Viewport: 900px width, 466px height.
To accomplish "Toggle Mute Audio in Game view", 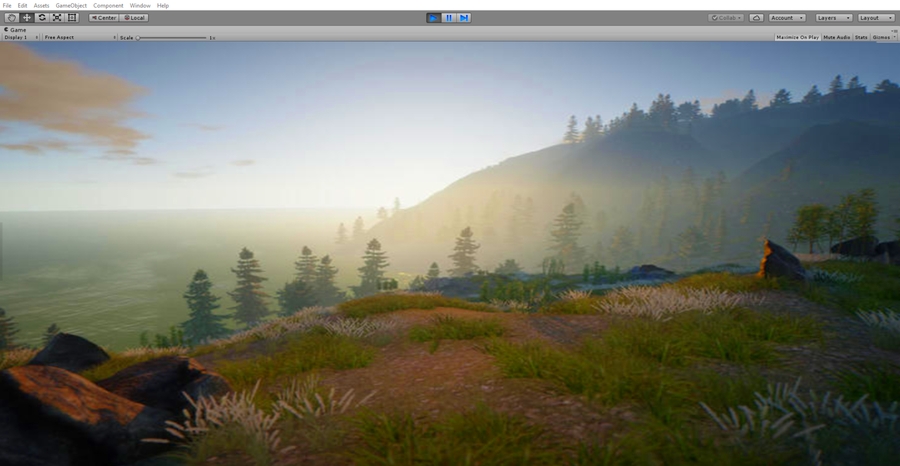I will click(x=836, y=37).
